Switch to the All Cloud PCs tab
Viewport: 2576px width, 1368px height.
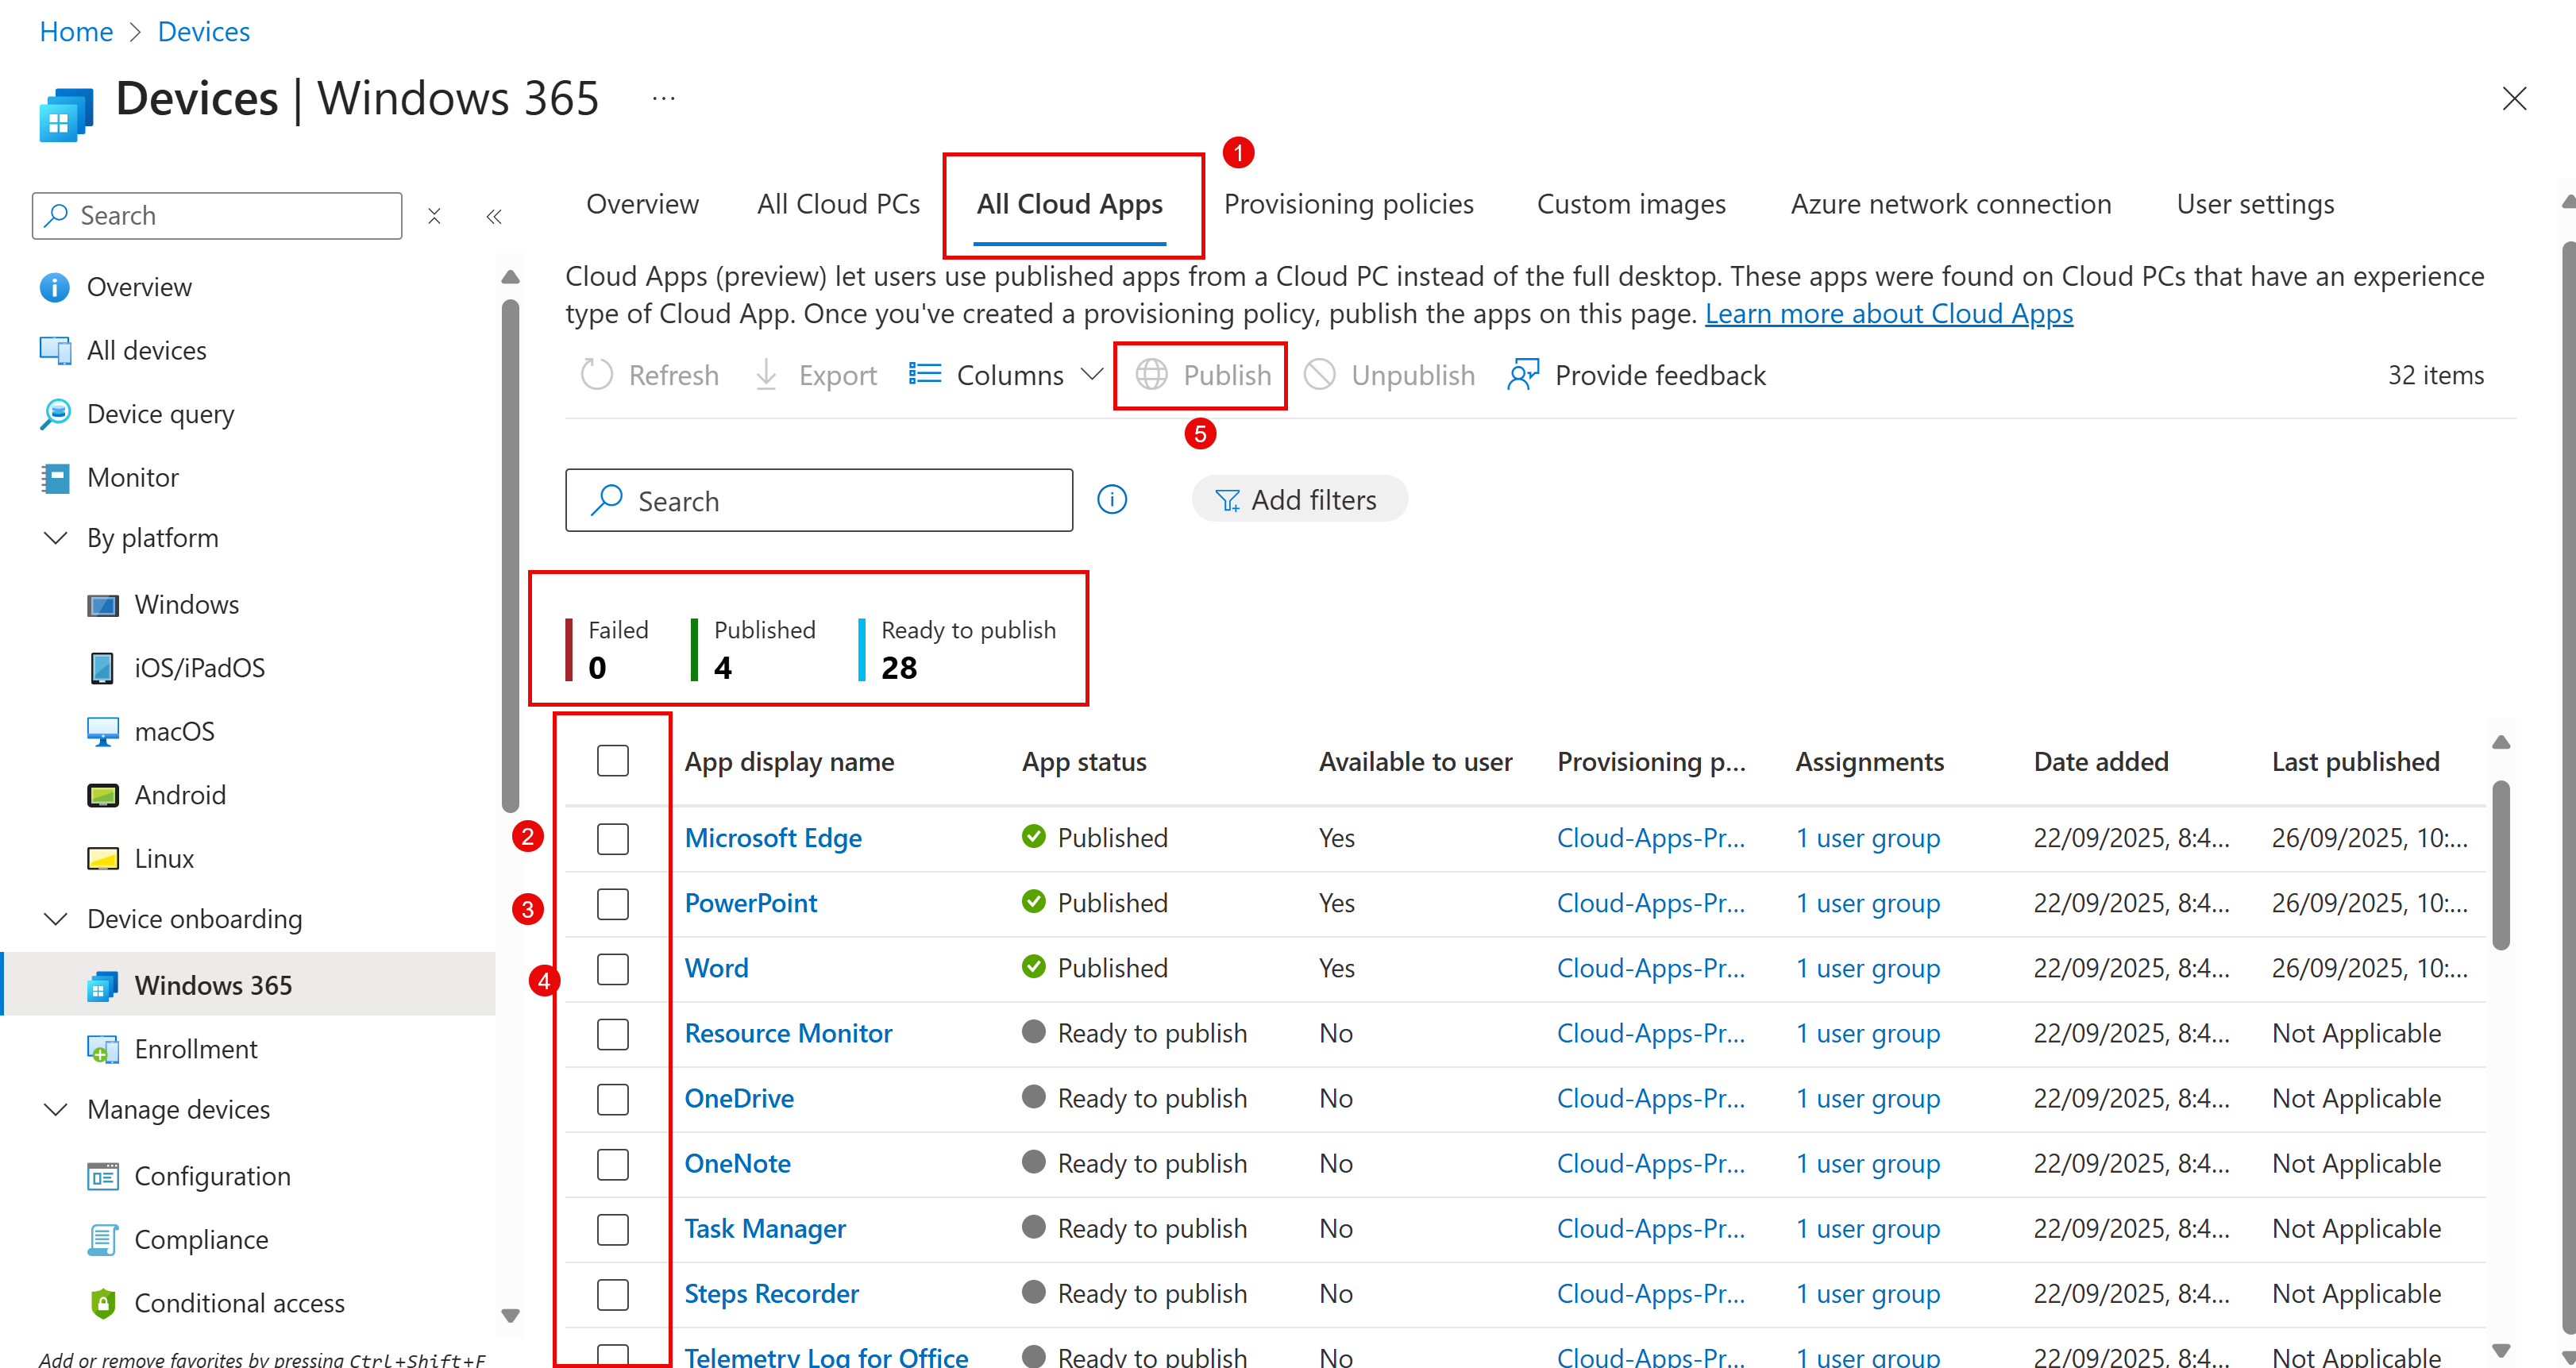(838, 203)
